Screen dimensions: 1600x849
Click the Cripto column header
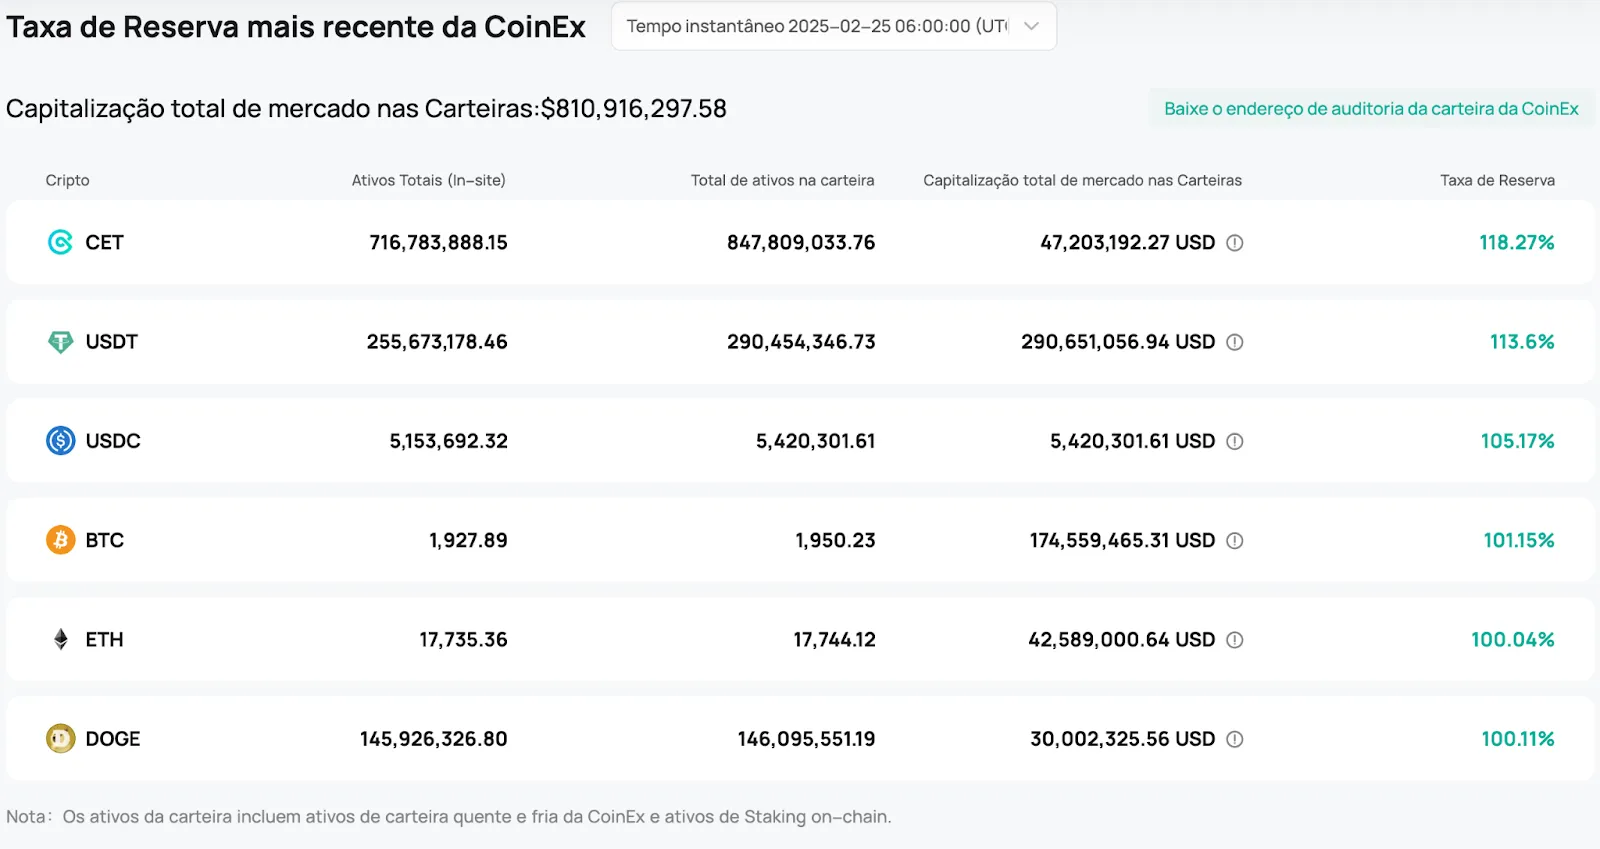pyautogui.click(x=67, y=180)
